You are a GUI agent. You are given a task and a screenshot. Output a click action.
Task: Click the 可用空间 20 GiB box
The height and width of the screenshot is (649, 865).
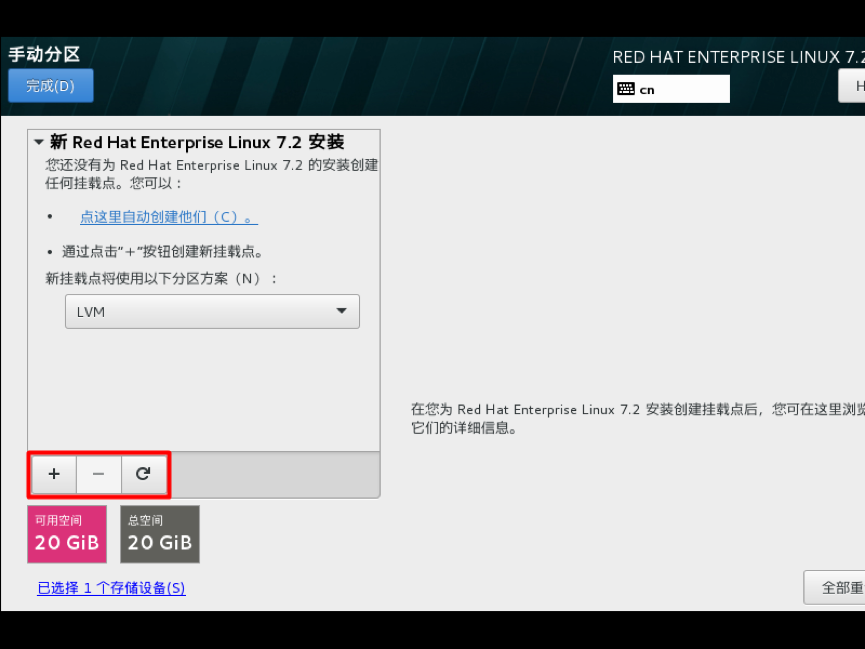pos(67,534)
